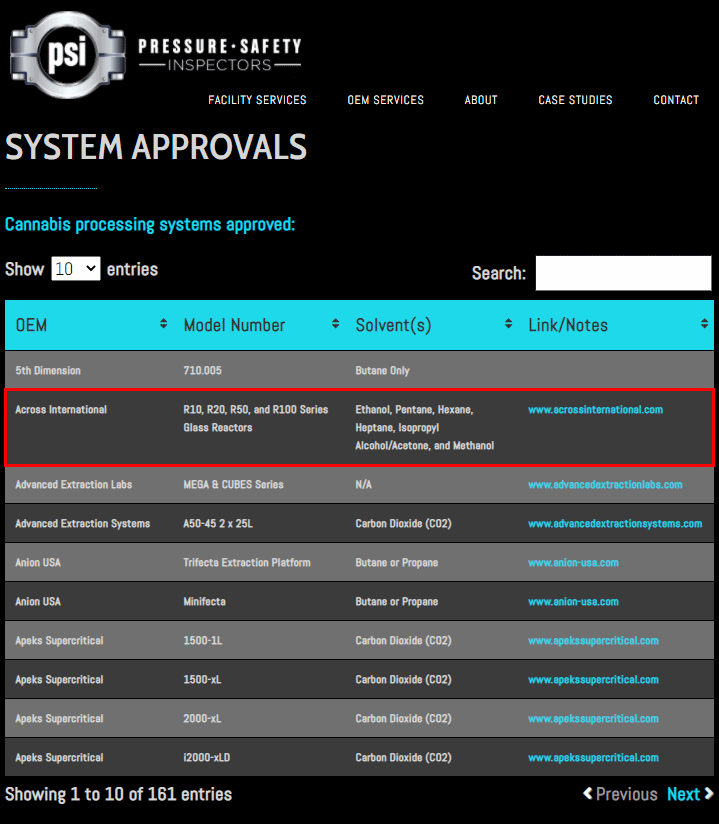The image size is (719, 824).
Task: Go to the About page
Action: pos(481,100)
